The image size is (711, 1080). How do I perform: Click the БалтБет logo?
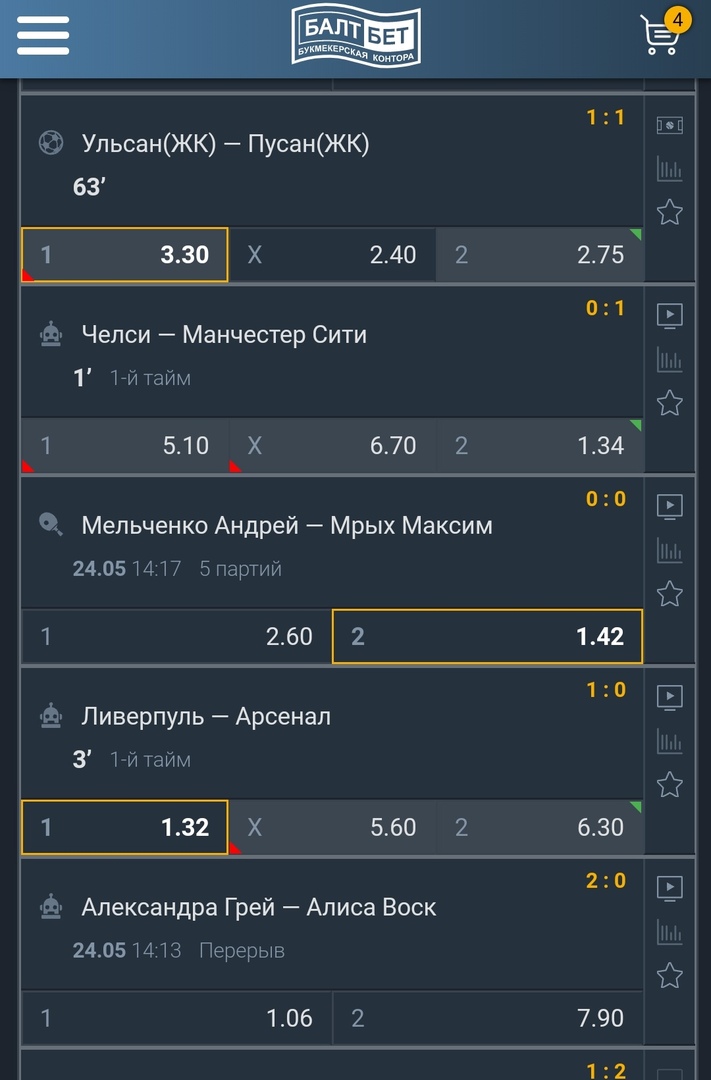(x=356, y=33)
